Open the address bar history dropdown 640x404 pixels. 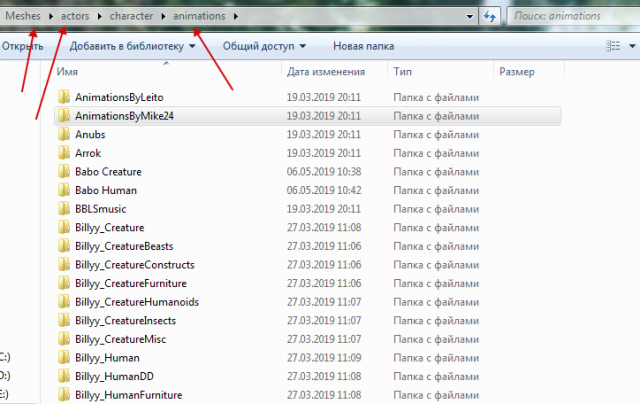(468, 16)
